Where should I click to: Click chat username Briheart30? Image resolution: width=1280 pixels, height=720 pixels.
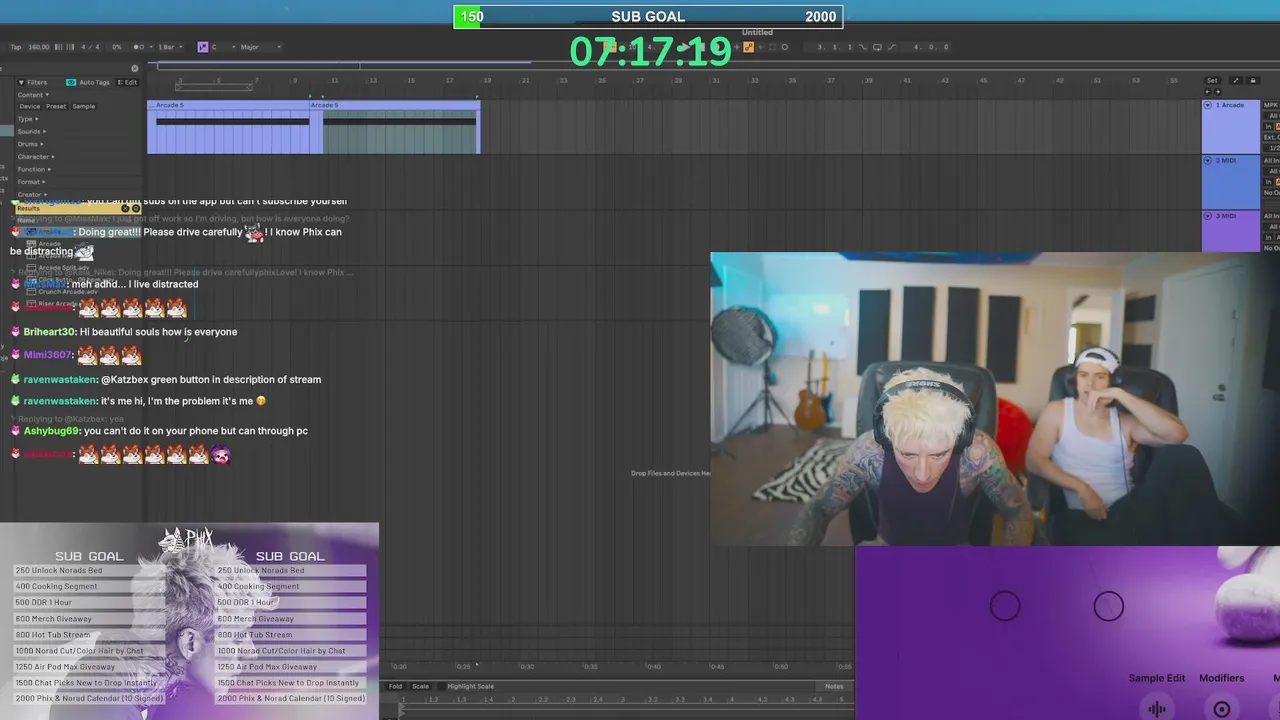click(49, 332)
